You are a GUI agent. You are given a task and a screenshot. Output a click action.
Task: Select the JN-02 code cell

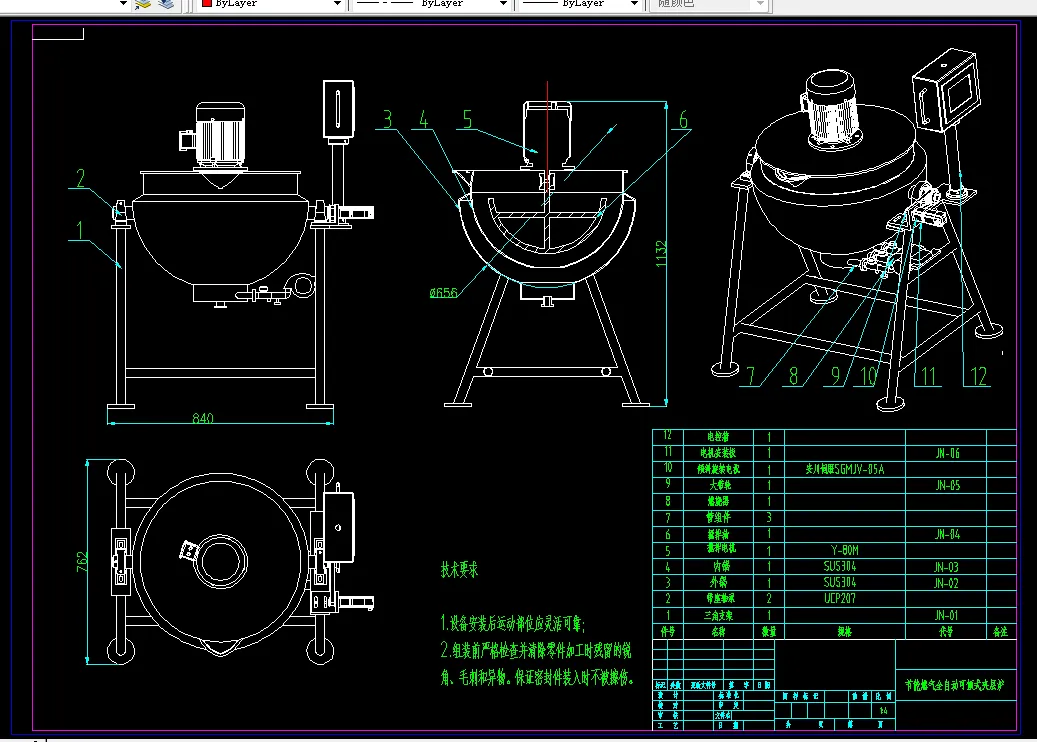(x=946, y=583)
